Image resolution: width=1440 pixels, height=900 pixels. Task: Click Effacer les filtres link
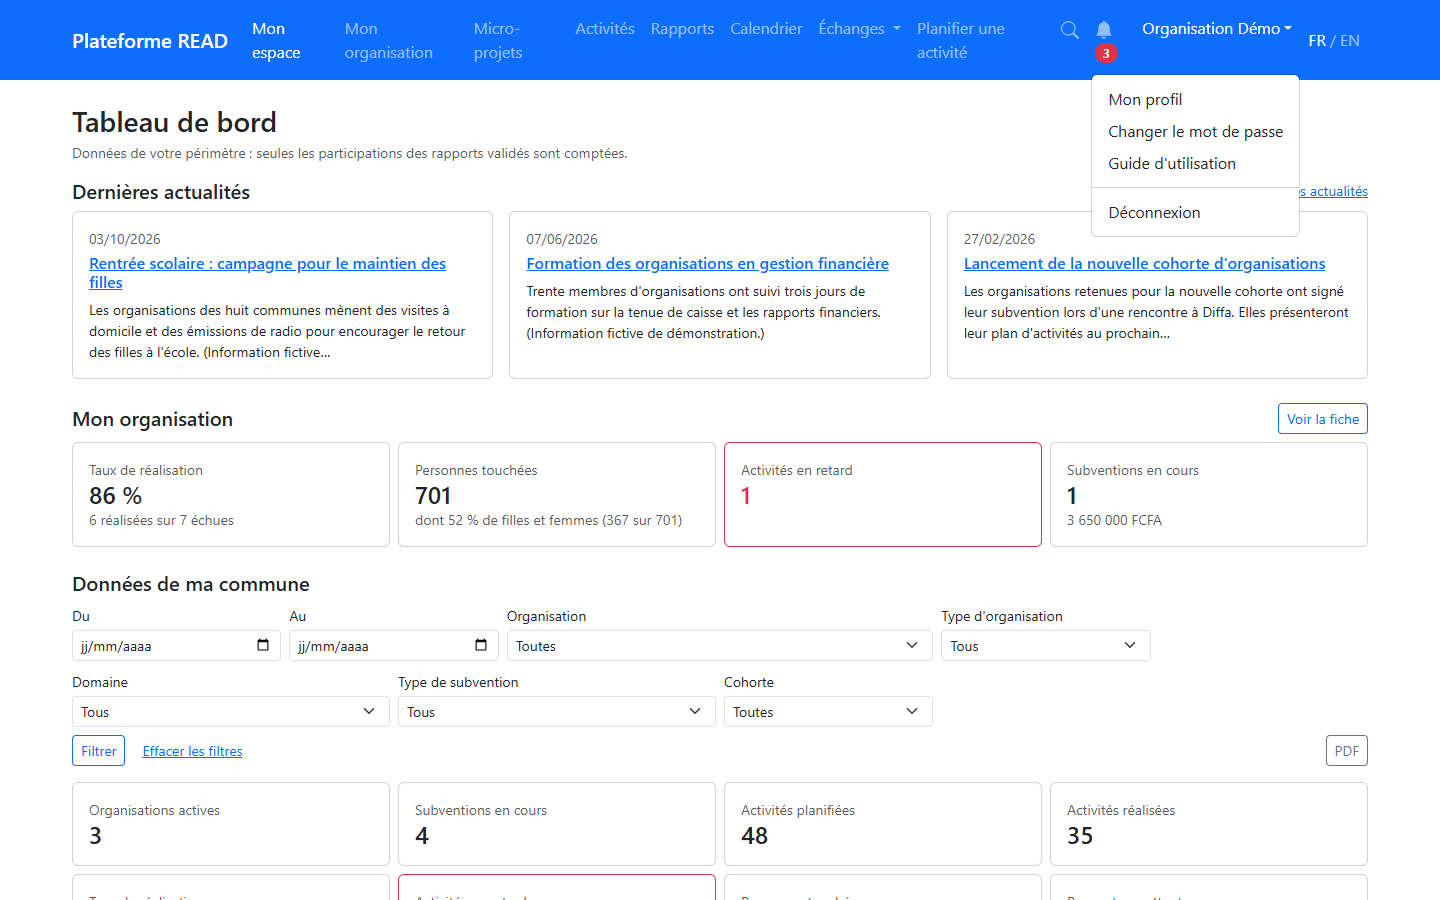point(192,751)
